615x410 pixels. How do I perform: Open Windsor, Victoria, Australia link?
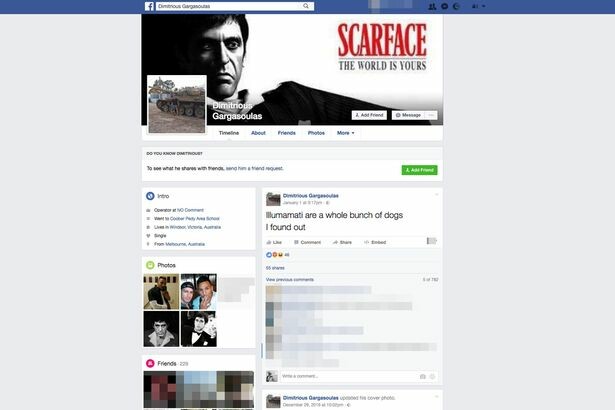click(x=195, y=227)
